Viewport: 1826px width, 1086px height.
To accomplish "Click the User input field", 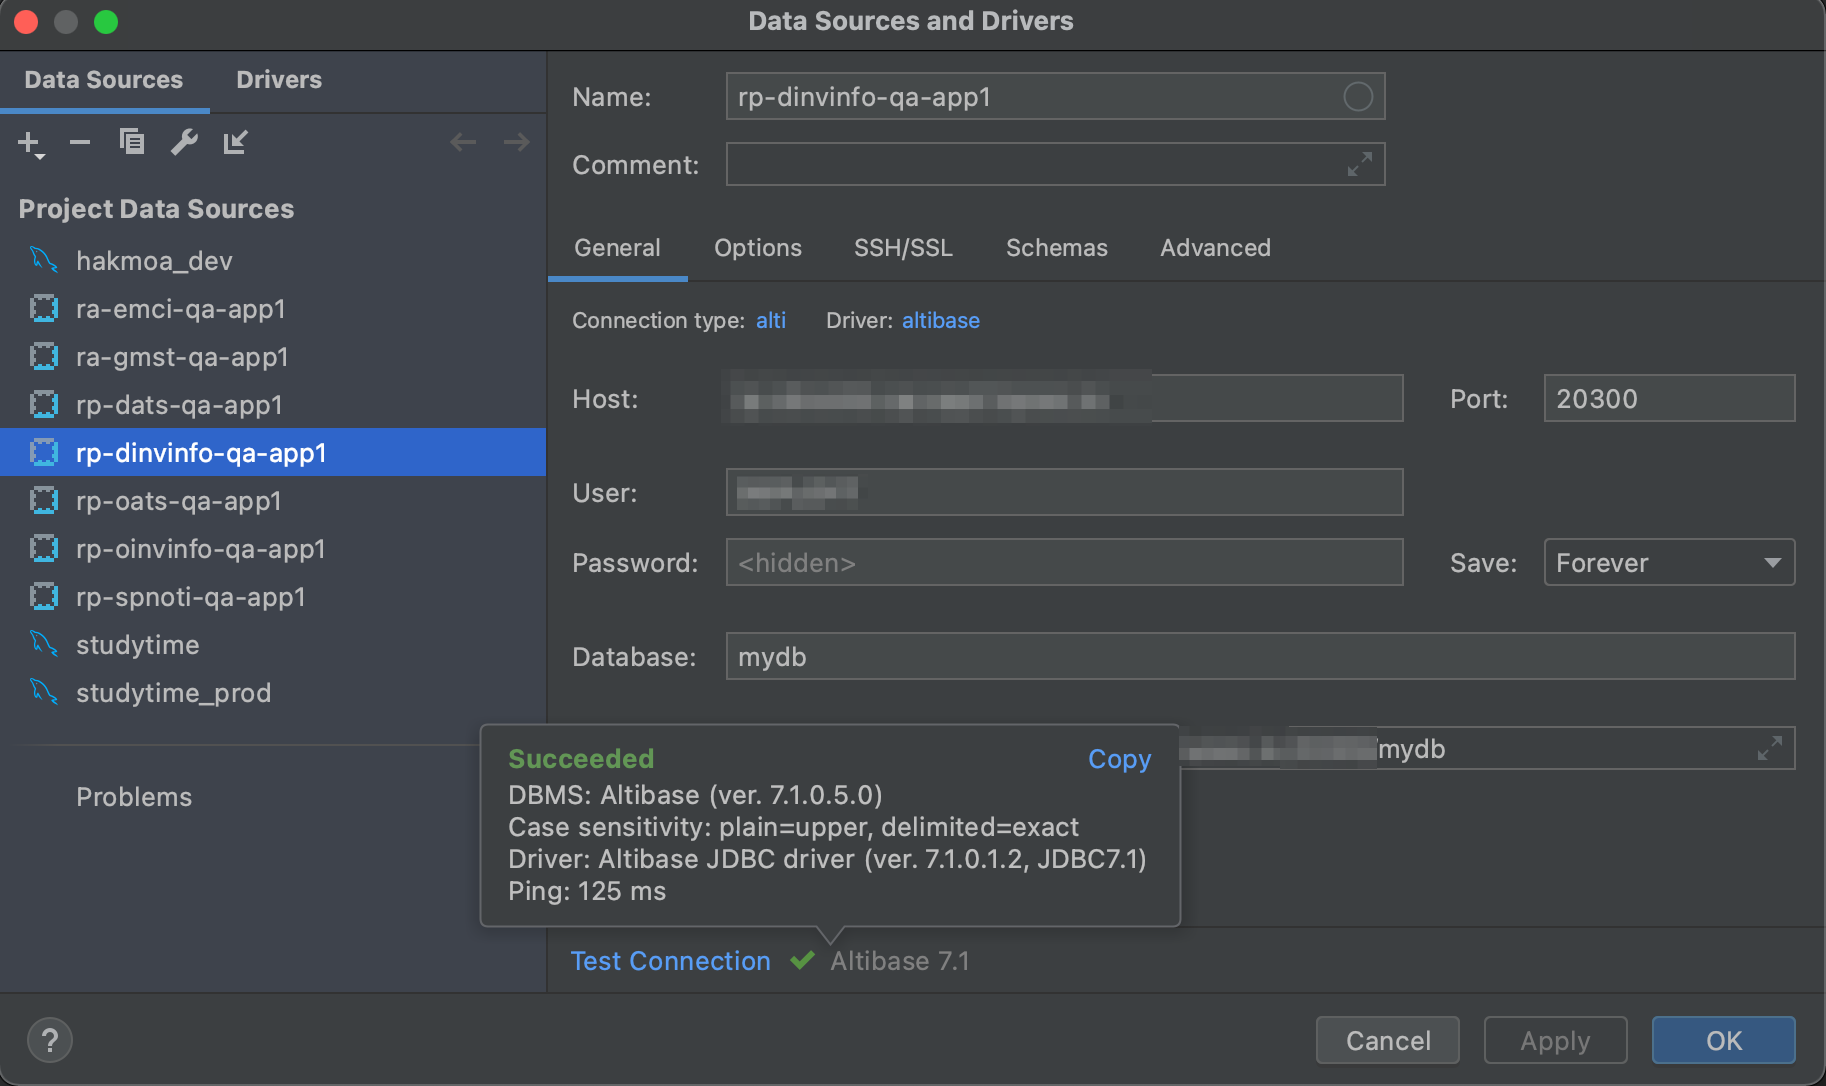I will 1065,493.
